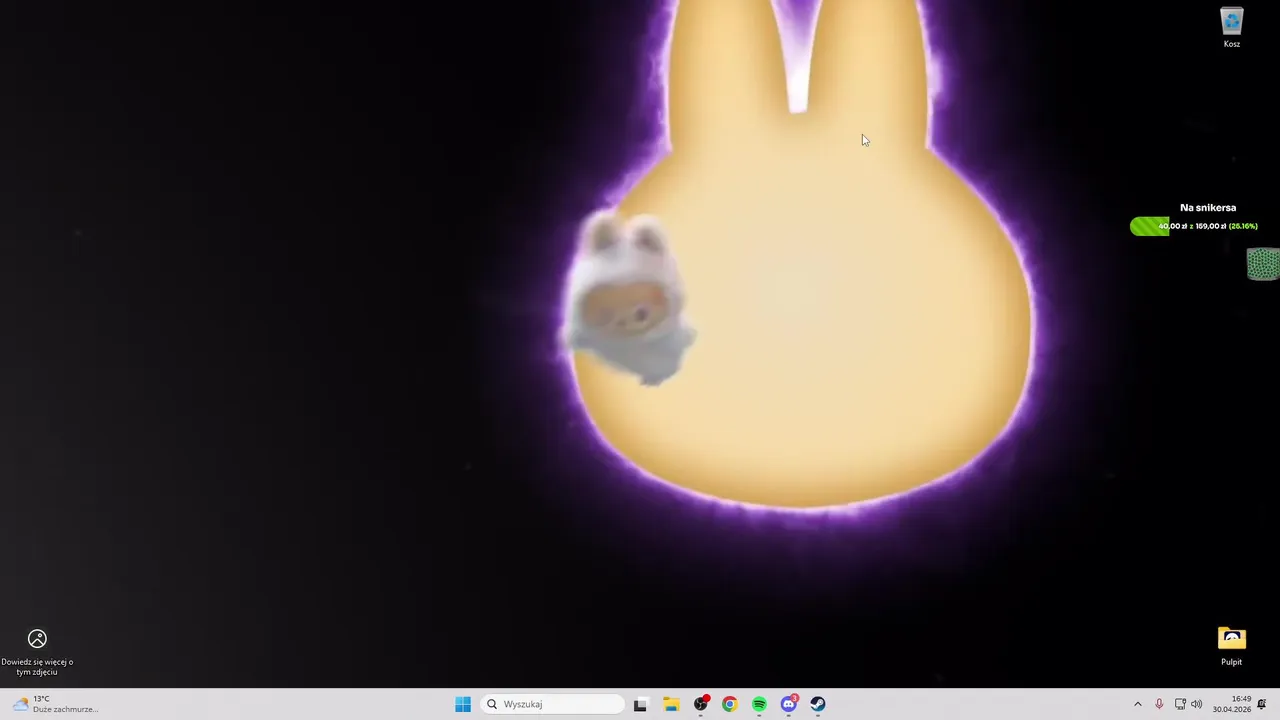Image resolution: width=1280 pixels, height=720 pixels.
Task: Open Google Chrome from the taskbar
Action: [730, 704]
